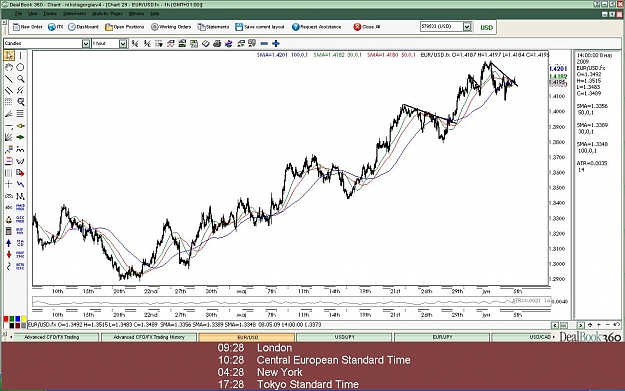The width and height of the screenshot is (625, 391).
Task: Switch to the EUR/USD chart tab
Action: point(247,337)
